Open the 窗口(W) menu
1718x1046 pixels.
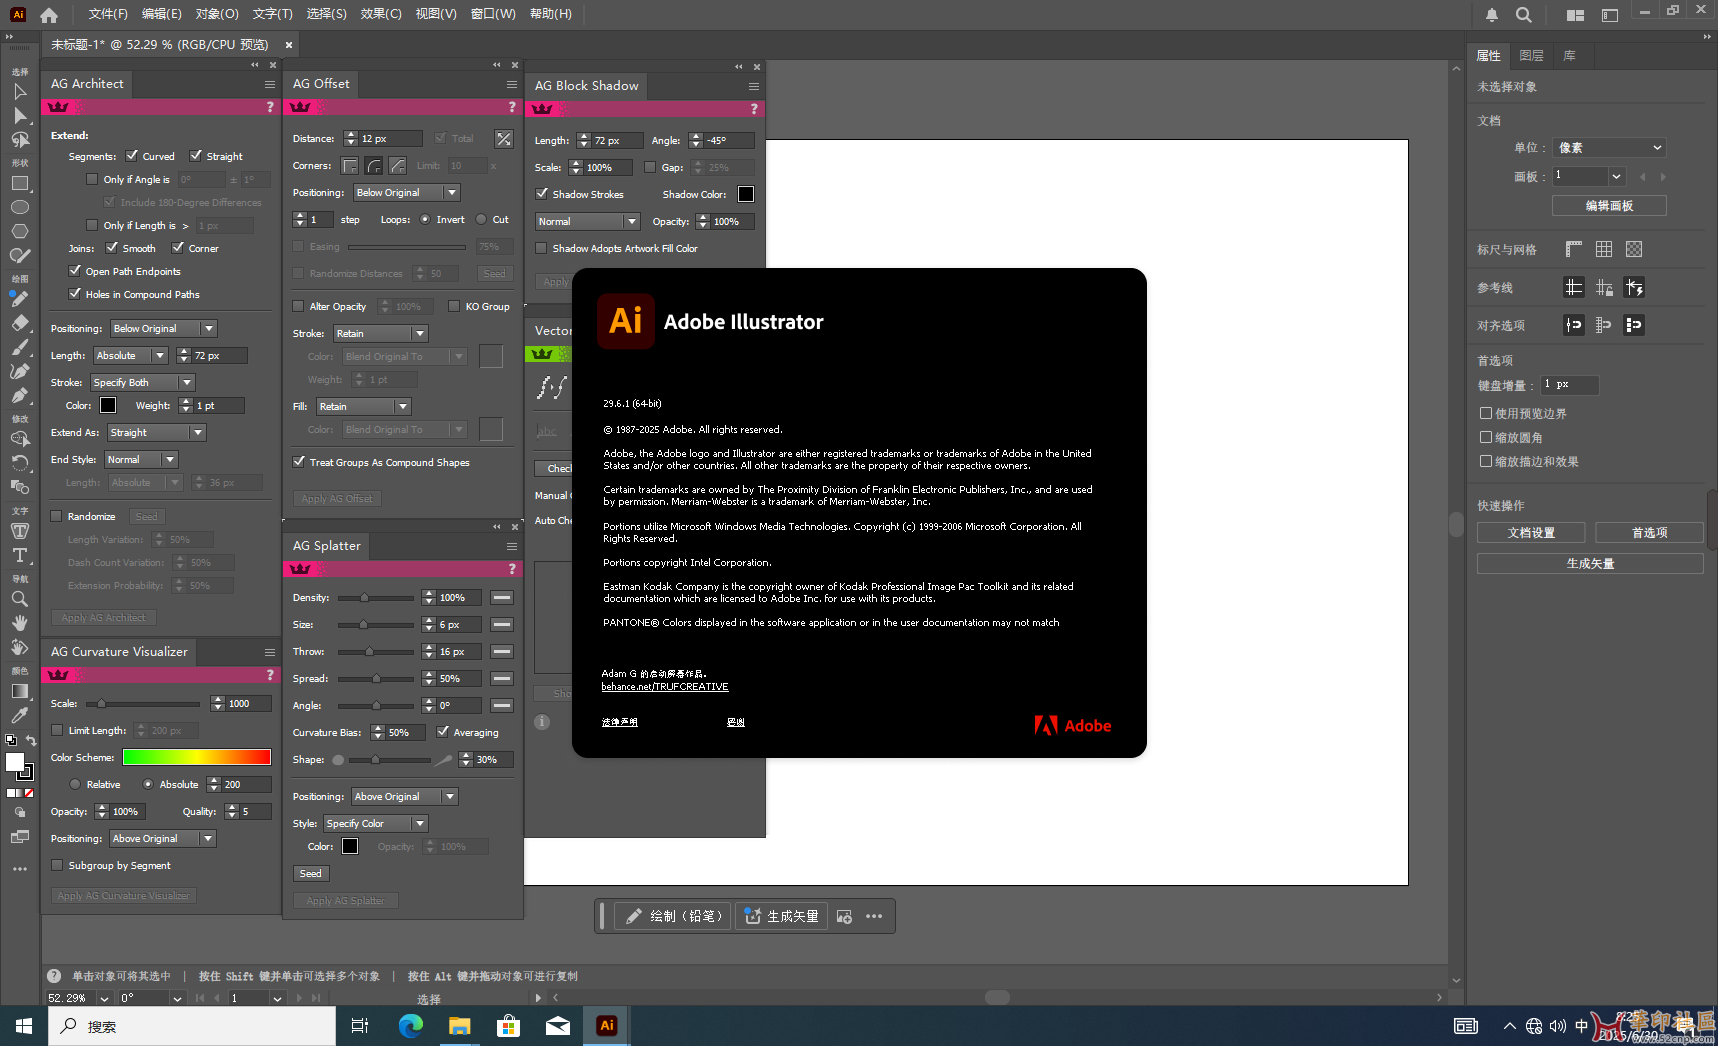pos(493,14)
